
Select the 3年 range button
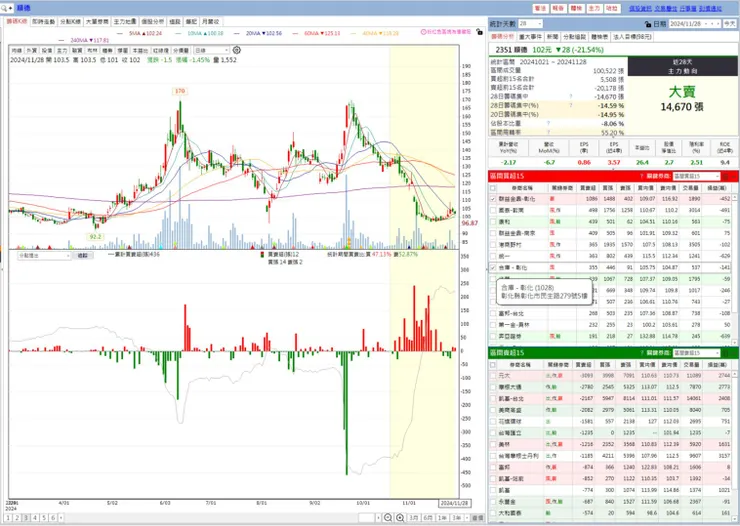pos(456,518)
